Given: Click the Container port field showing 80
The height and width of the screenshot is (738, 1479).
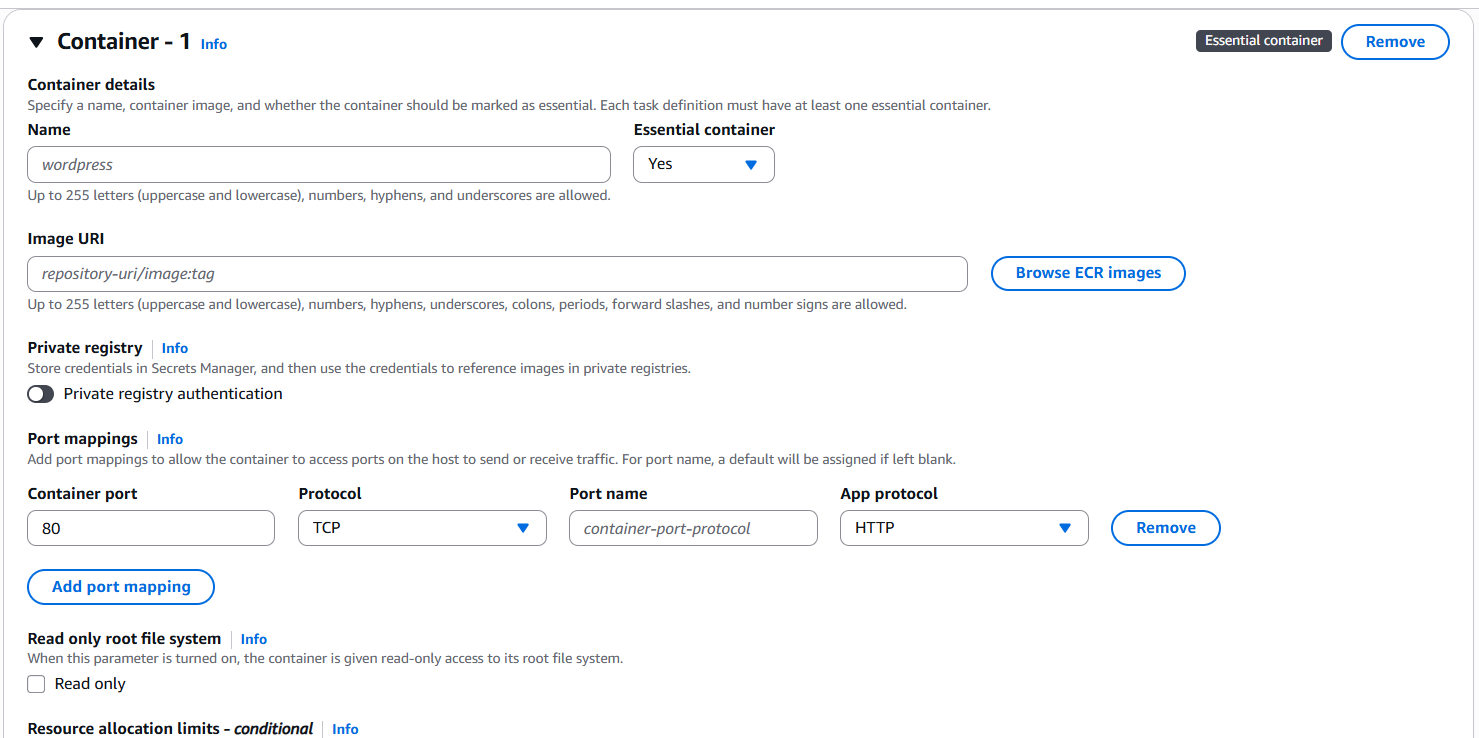Looking at the screenshot, I should tap(150, 528).
